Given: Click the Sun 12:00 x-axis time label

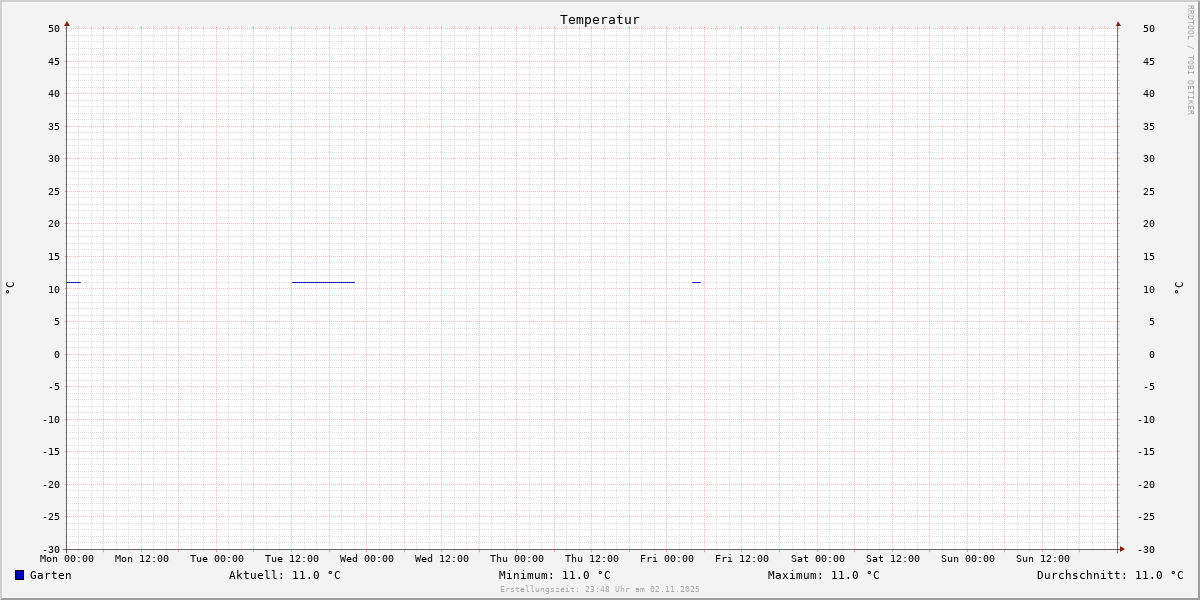Looking at the screenshot, I should [x=1042, y=559].
